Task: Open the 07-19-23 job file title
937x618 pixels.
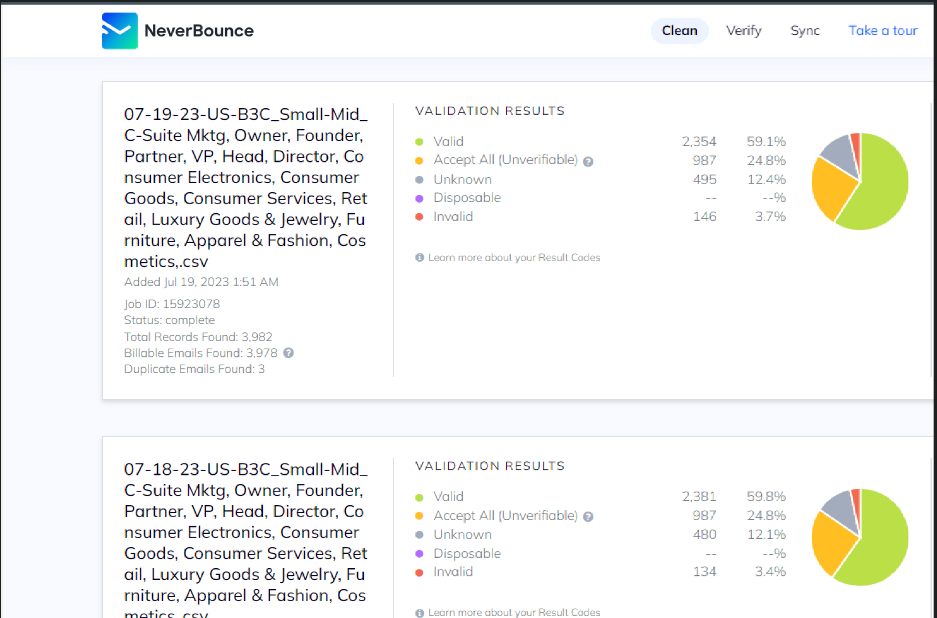Action: click(x=245, y=188)
